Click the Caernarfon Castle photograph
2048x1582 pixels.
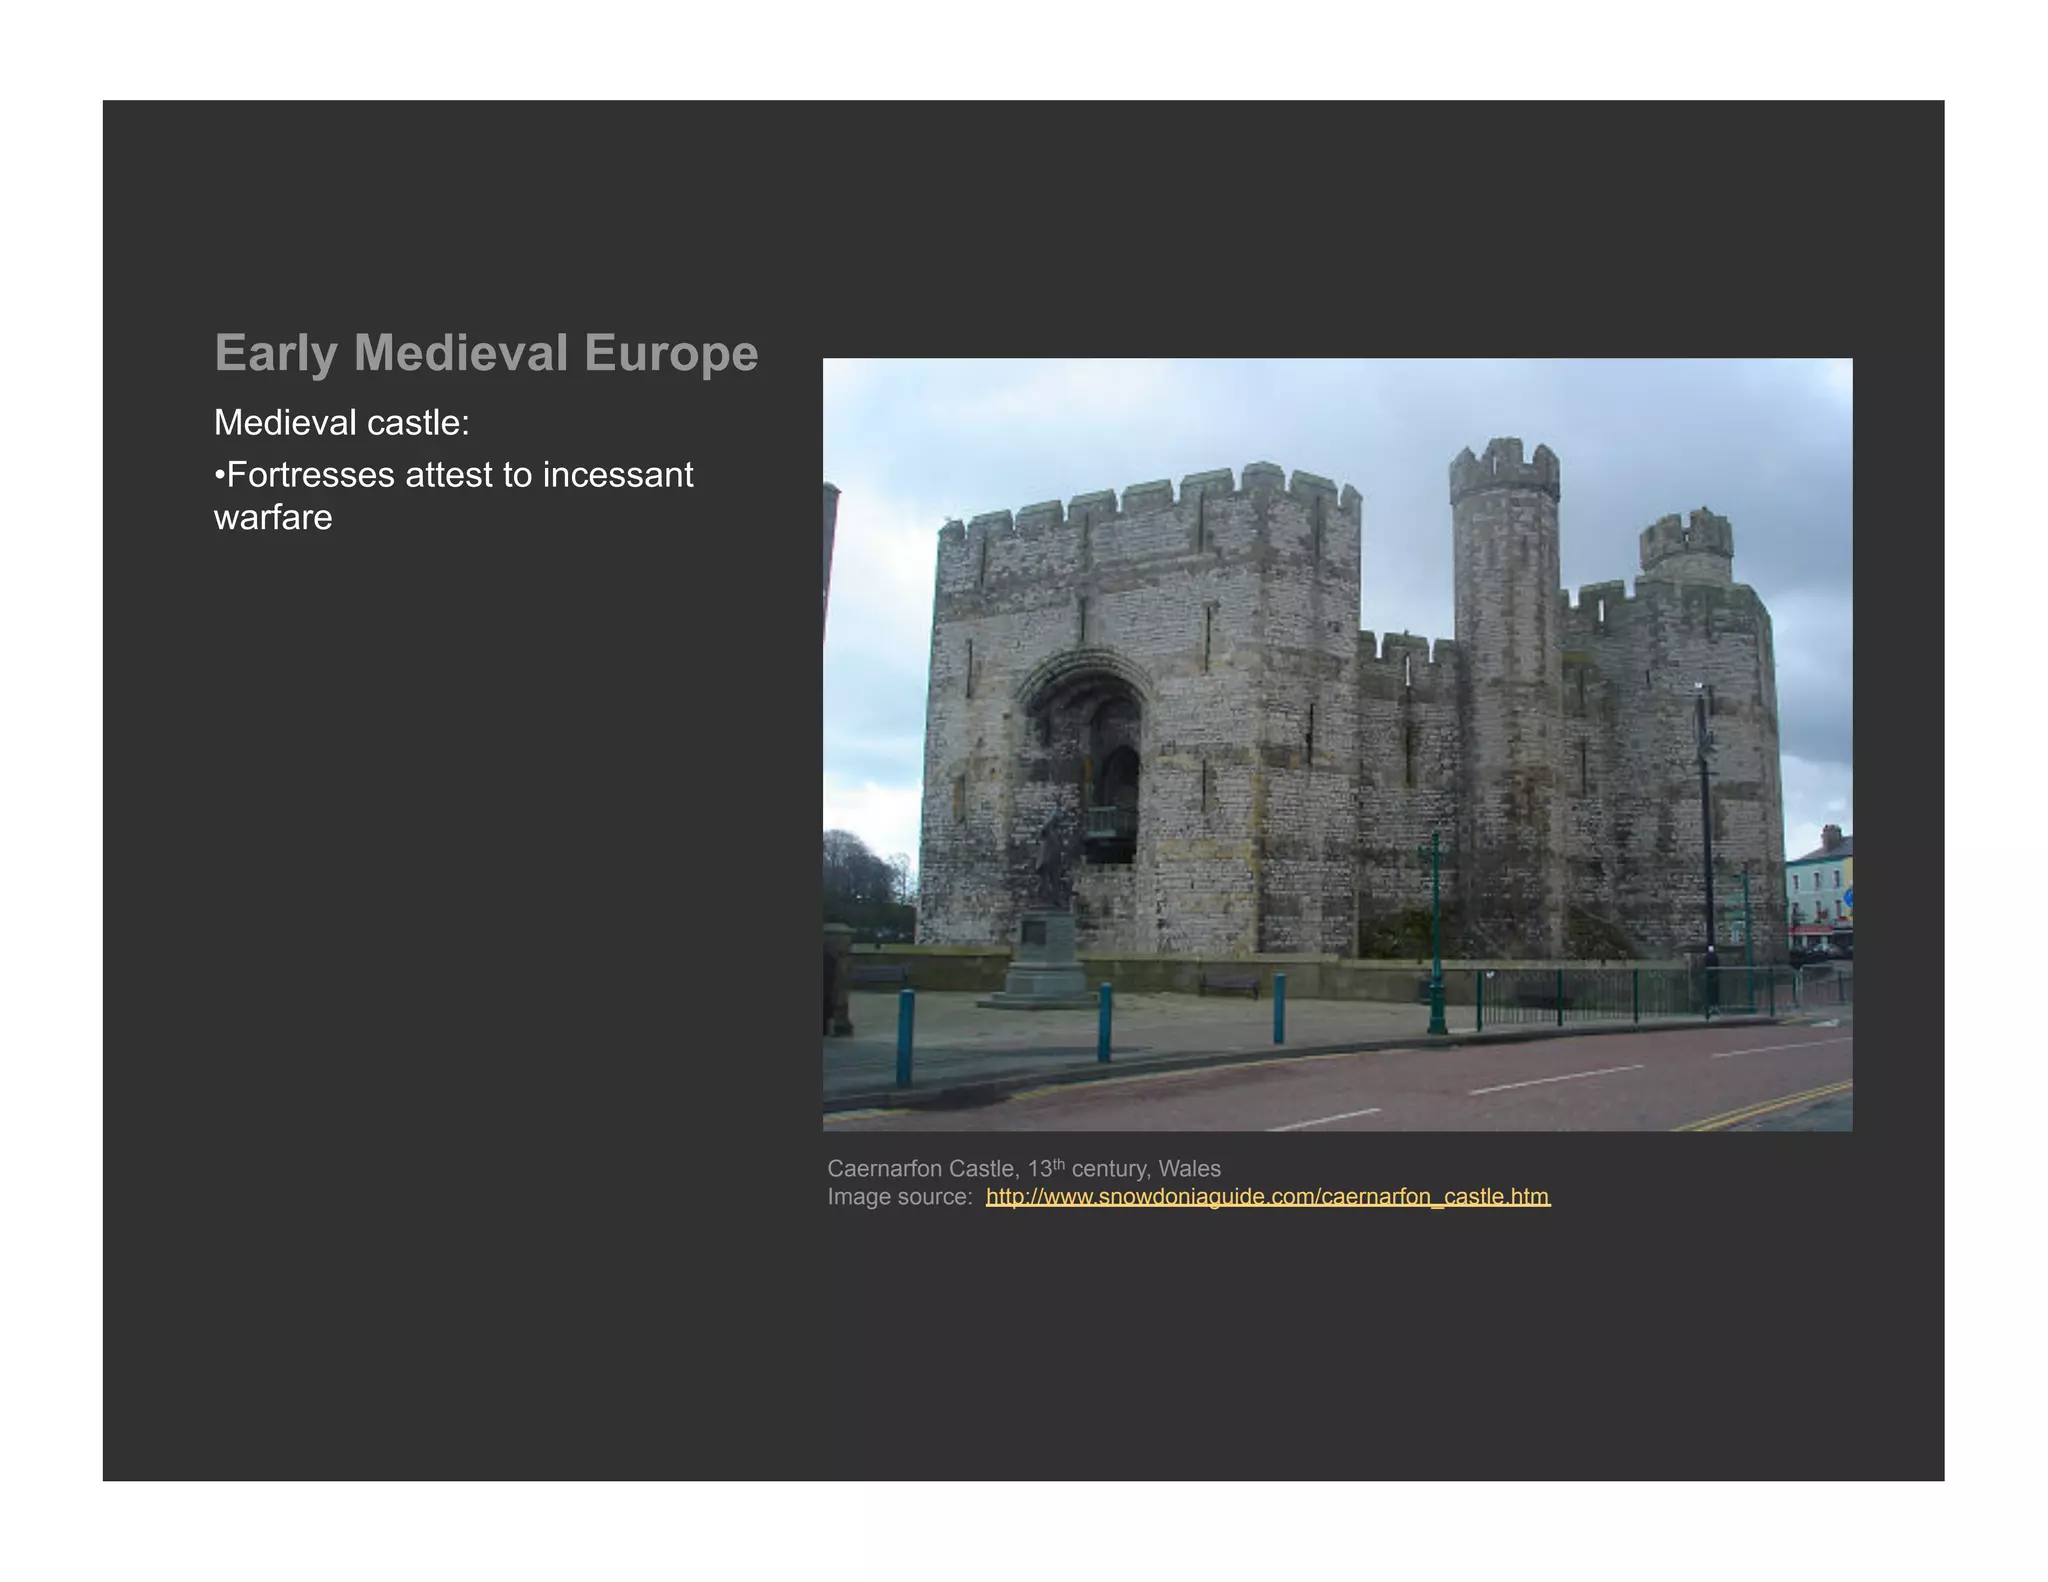coord(1337,744)
